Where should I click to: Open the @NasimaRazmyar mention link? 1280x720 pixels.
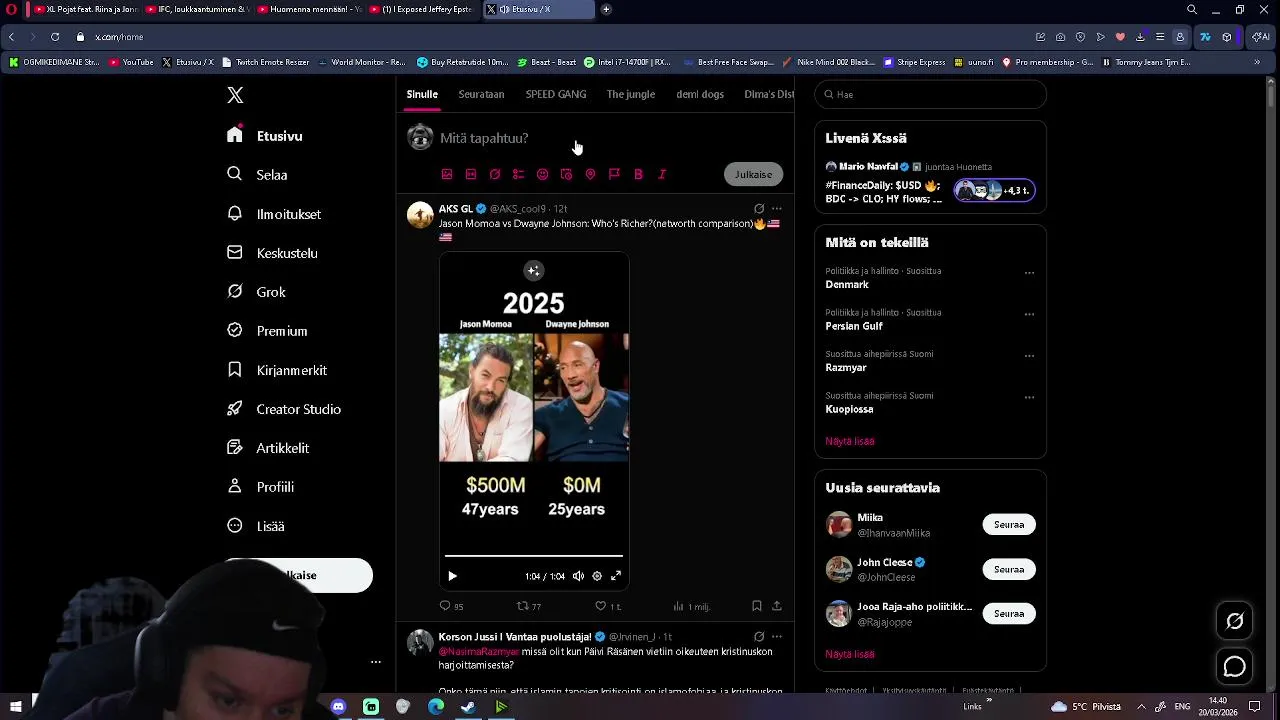pyautogui.click(x=479, y=651)
